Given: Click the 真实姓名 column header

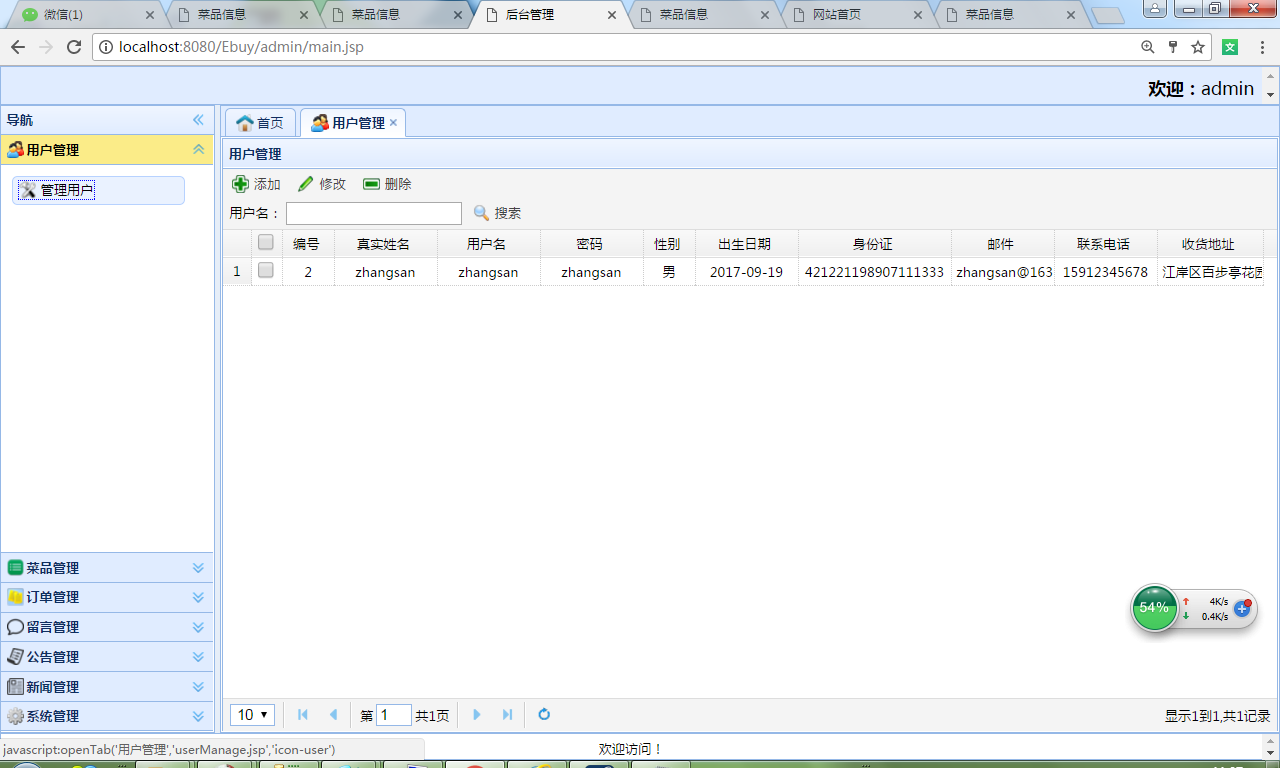Looking at the screenshot, I should [384, 244].
